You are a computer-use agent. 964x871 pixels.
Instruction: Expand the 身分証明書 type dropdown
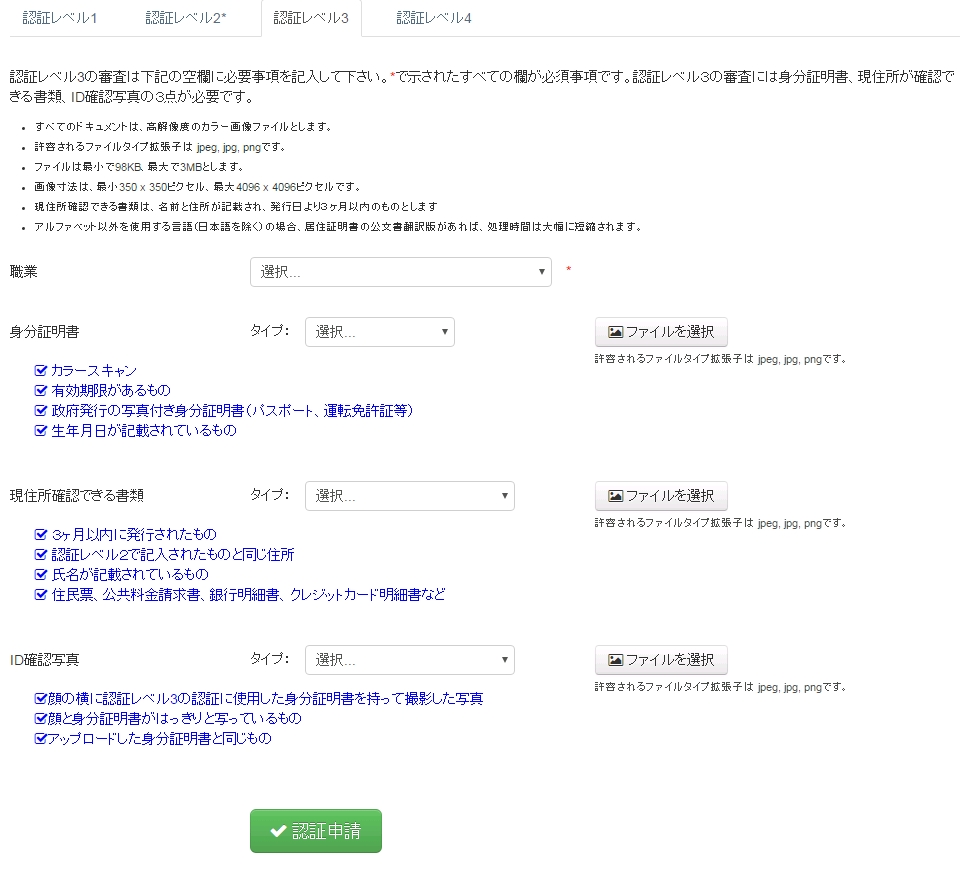[x=379, y=332]
